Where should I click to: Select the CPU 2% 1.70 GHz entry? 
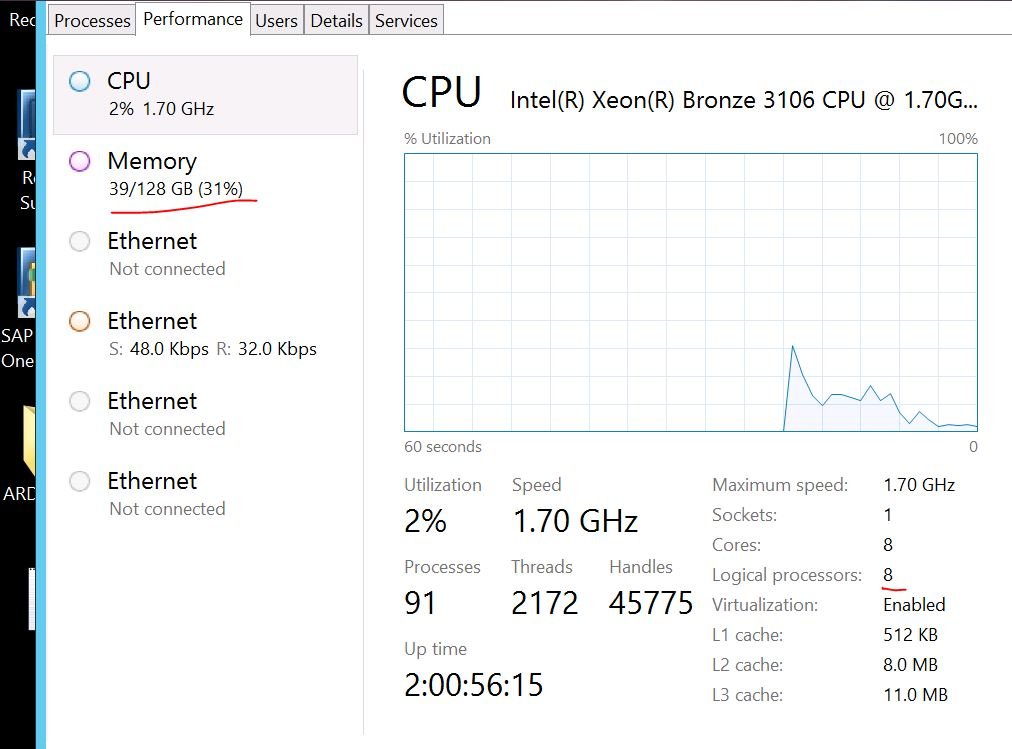(205, 95)
